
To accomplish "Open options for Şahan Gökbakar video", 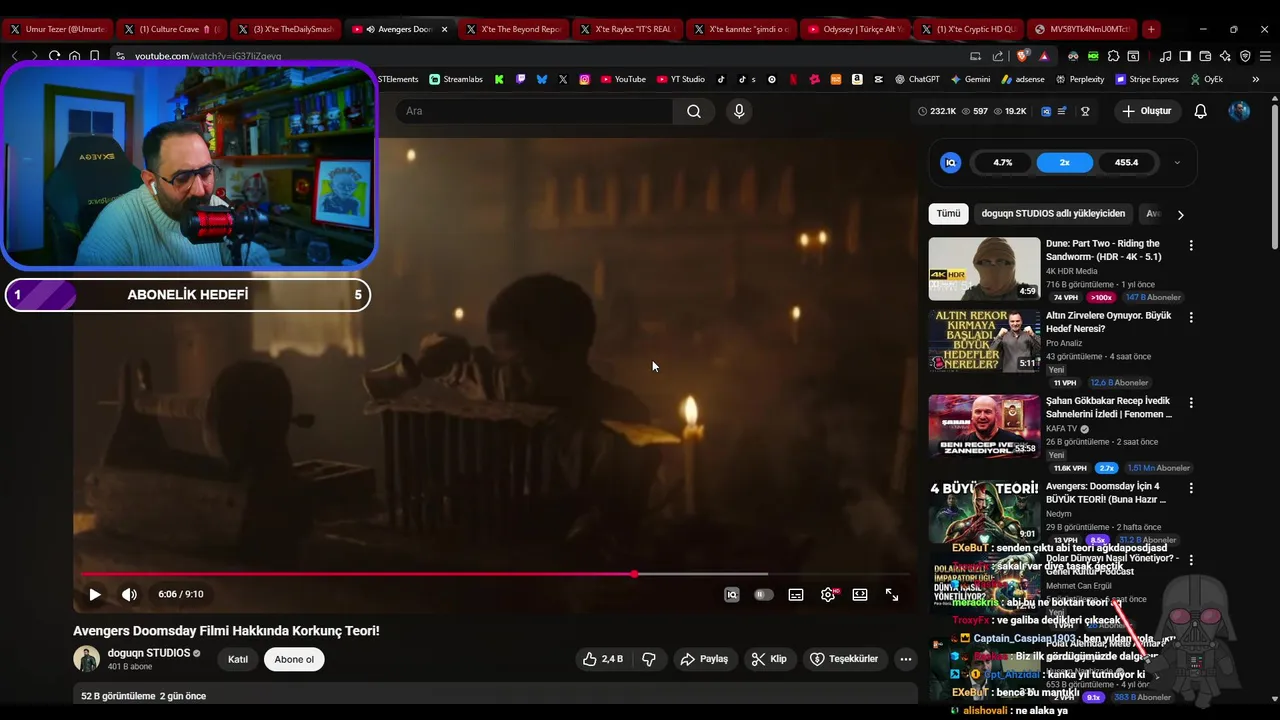I will (1191, 402).
